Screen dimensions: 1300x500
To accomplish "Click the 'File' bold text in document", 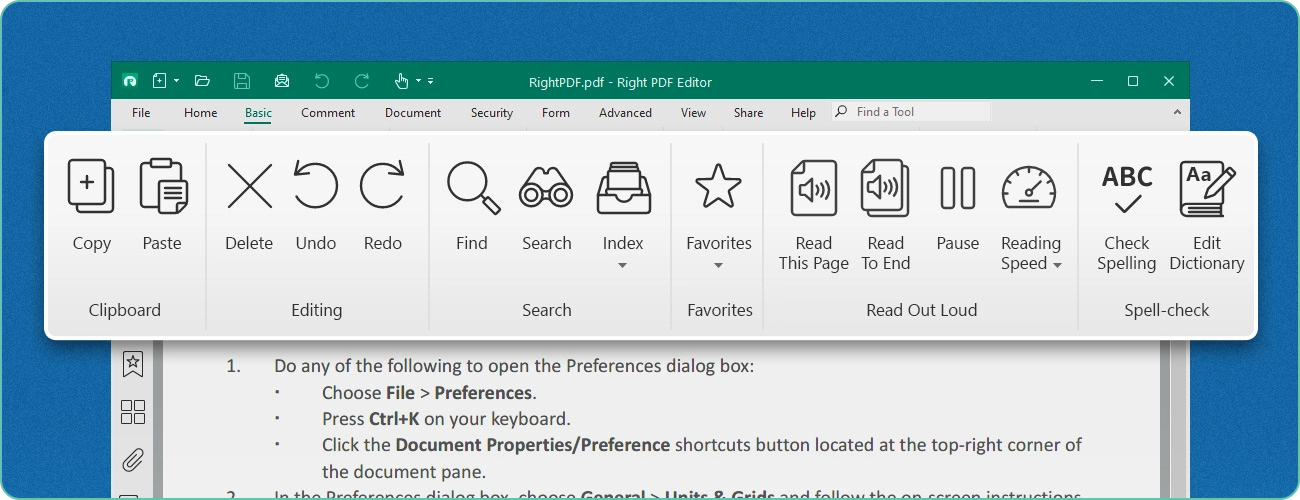I will (400, 393).
